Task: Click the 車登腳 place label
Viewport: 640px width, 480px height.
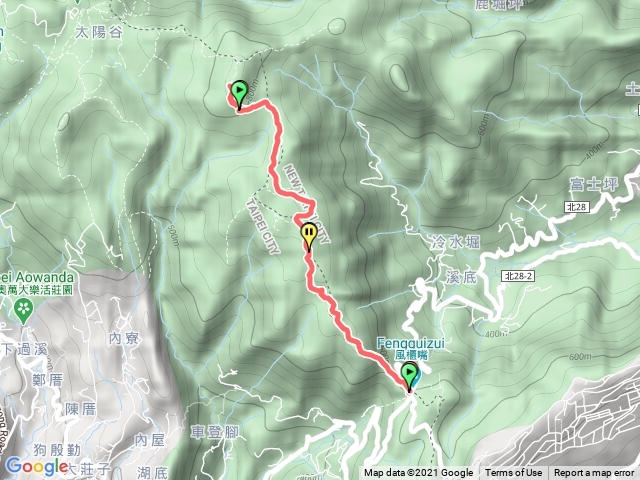Action: (x=215, y=432)
